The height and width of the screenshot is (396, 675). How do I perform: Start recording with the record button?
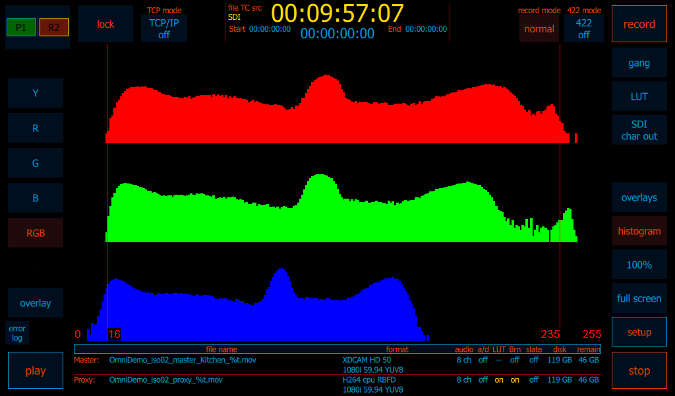pyautogui.click(x=639, y=24)
